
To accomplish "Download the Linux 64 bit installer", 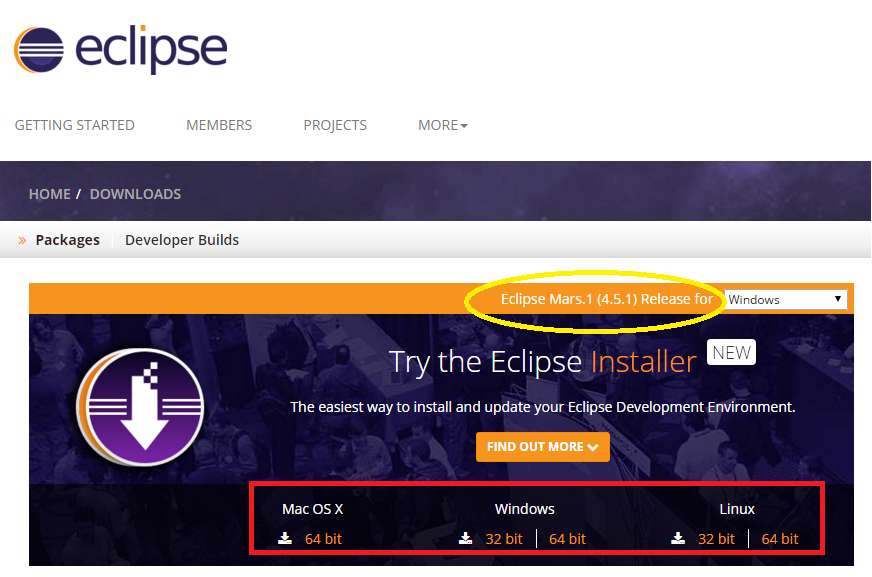I will coord(780,539).
